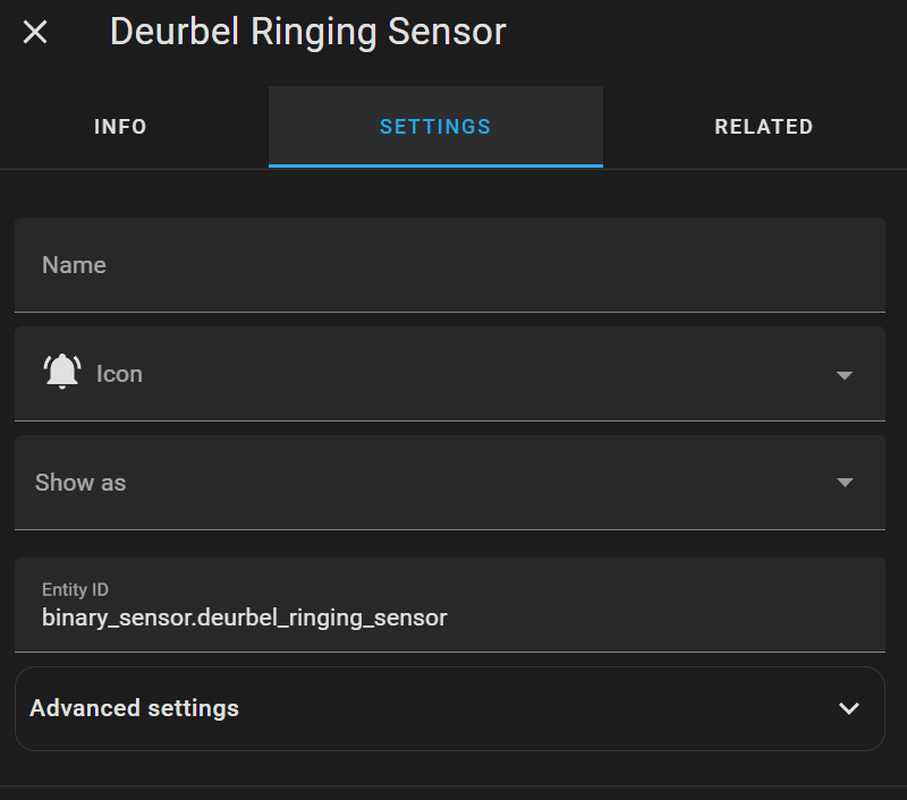The width and height of the screenshot is (907, 800).
Task: Switch to the RELATED tab
Action: point(764,127)
